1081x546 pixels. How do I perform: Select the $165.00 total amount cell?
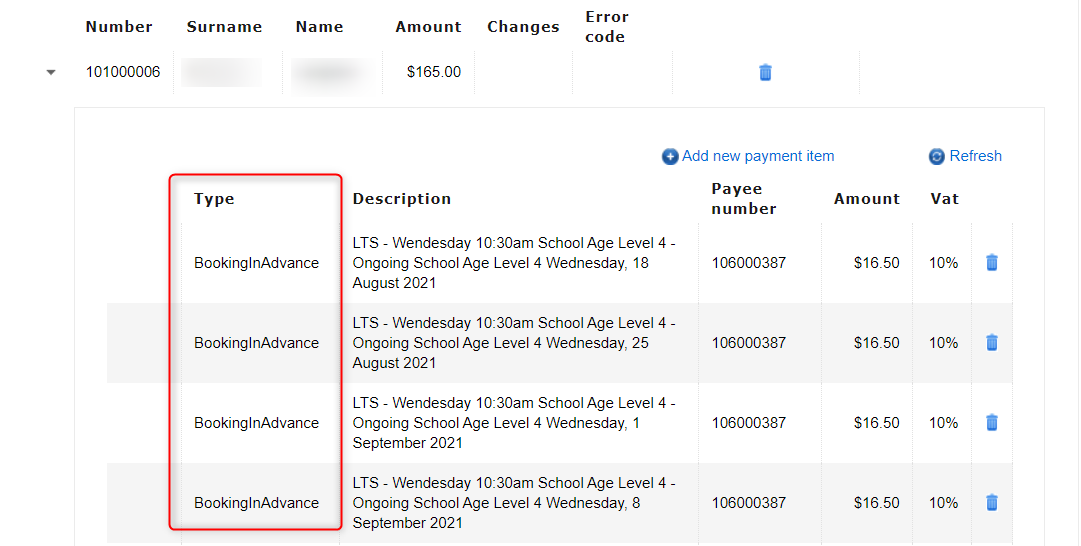433,72
